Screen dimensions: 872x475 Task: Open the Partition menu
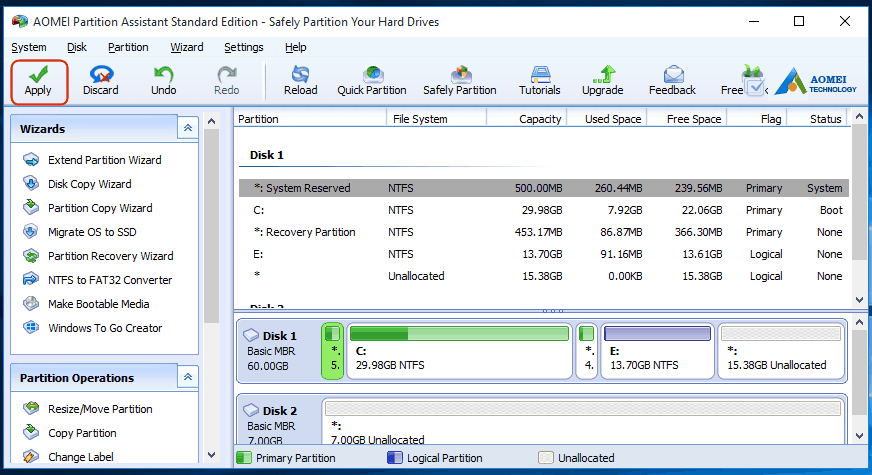pyautogui.click(x=128, y=47)
